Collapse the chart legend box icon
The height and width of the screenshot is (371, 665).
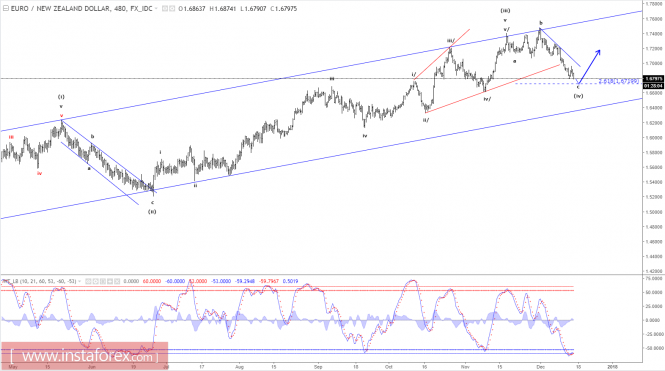point(6,8)
